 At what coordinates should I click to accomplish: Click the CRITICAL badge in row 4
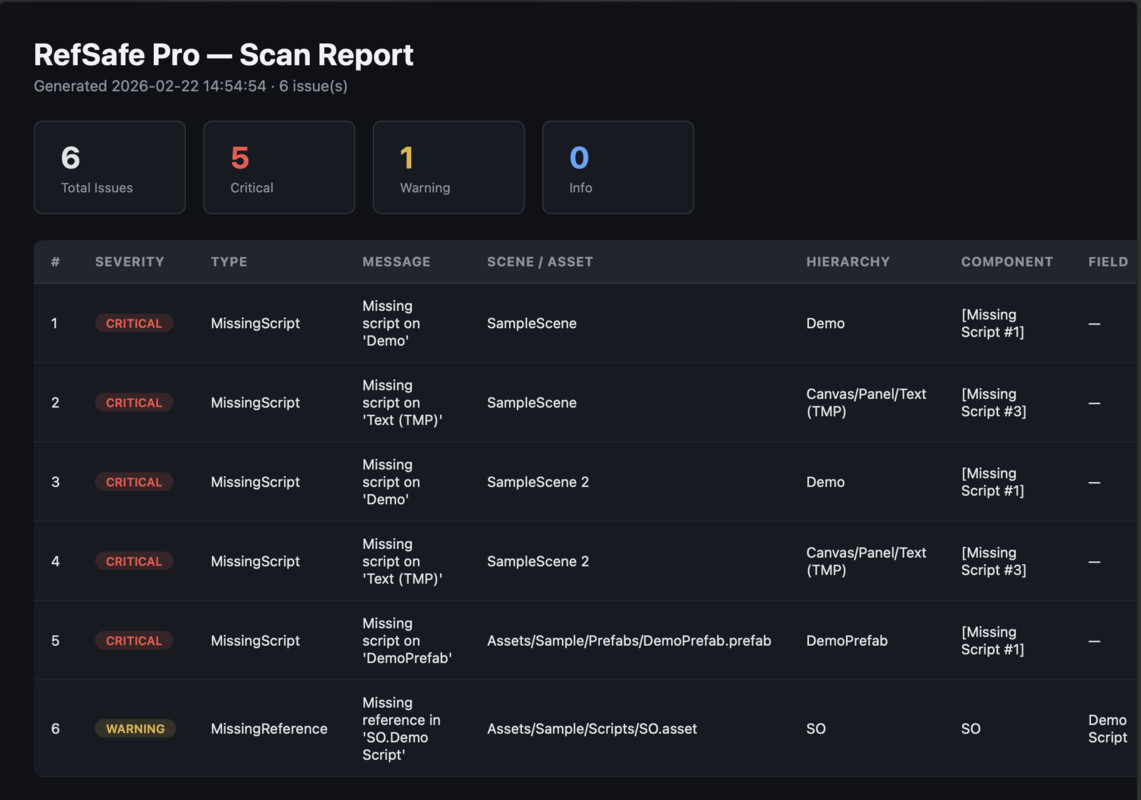tap(134, 561)
